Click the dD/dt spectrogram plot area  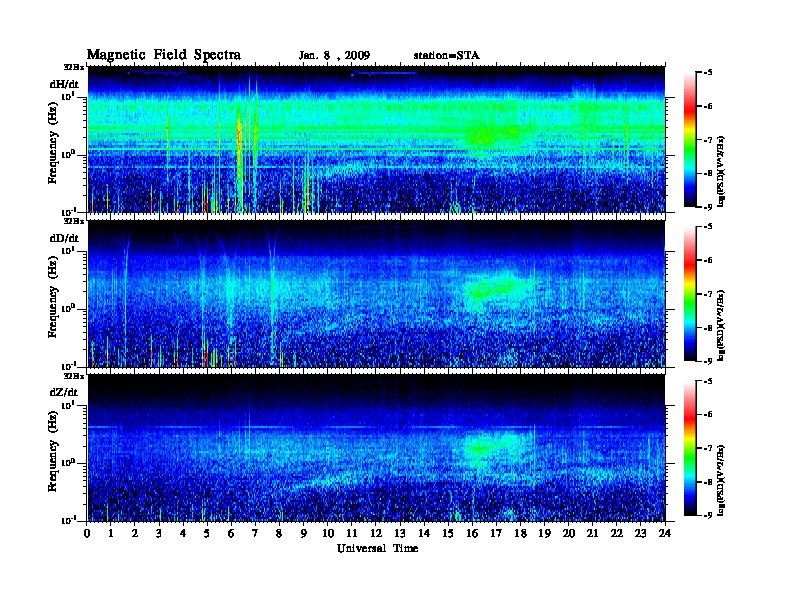click(376, 294)
